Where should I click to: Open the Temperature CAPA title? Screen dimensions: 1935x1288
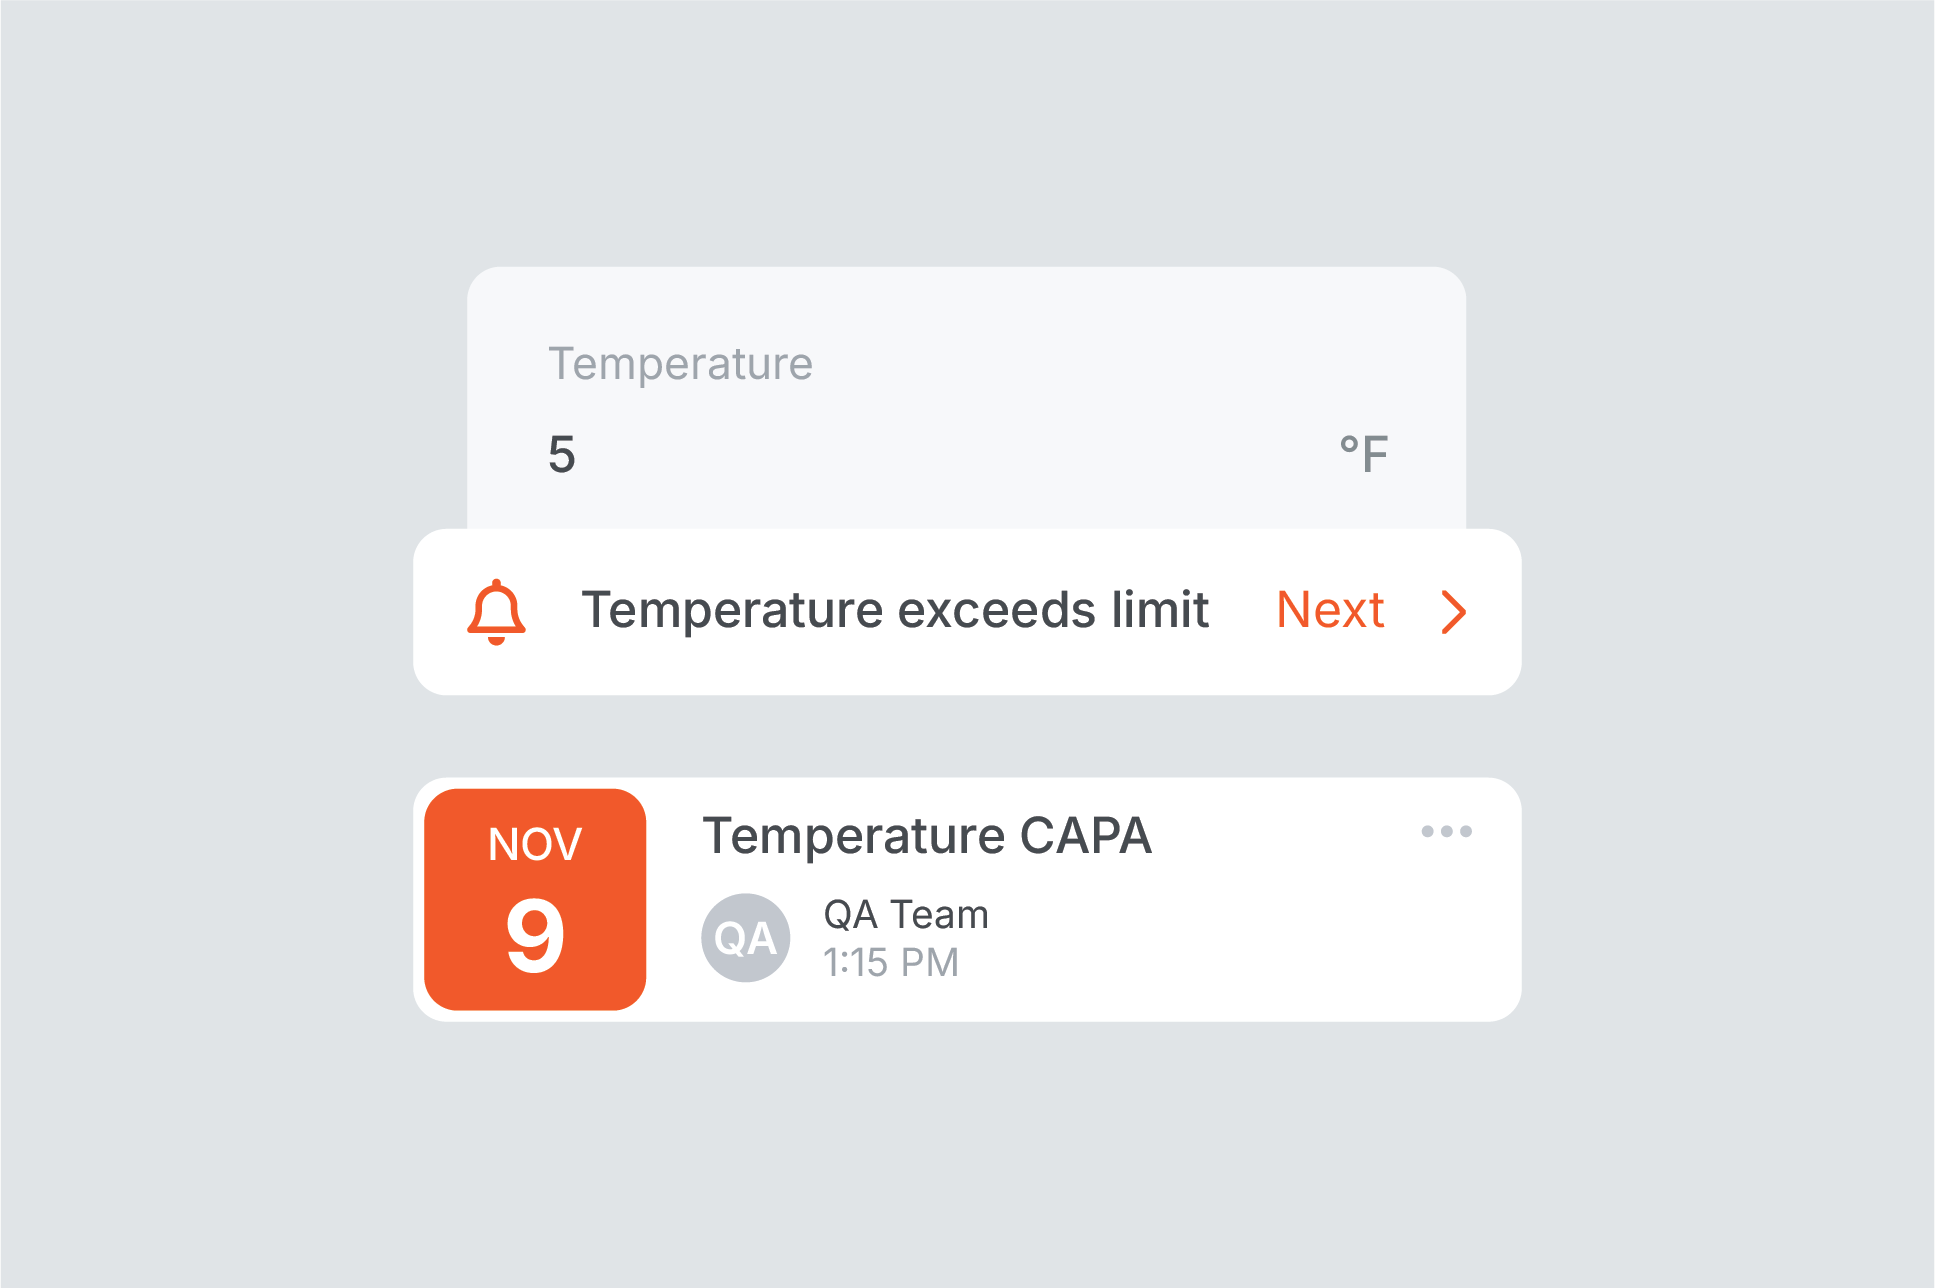927,835
